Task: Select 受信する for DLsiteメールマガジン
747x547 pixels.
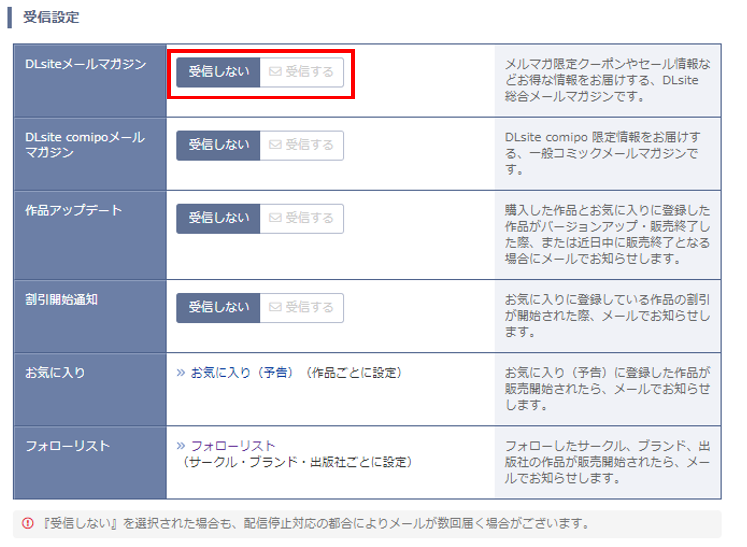Action: (302, 72)
